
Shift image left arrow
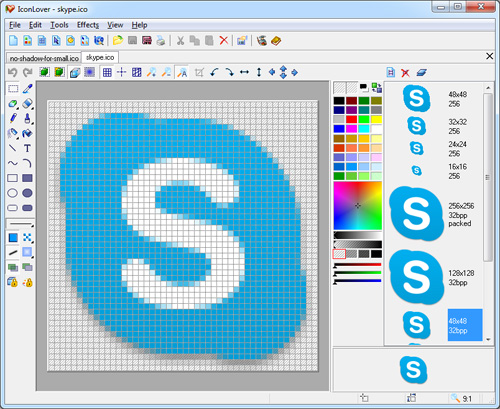point(272,72)
